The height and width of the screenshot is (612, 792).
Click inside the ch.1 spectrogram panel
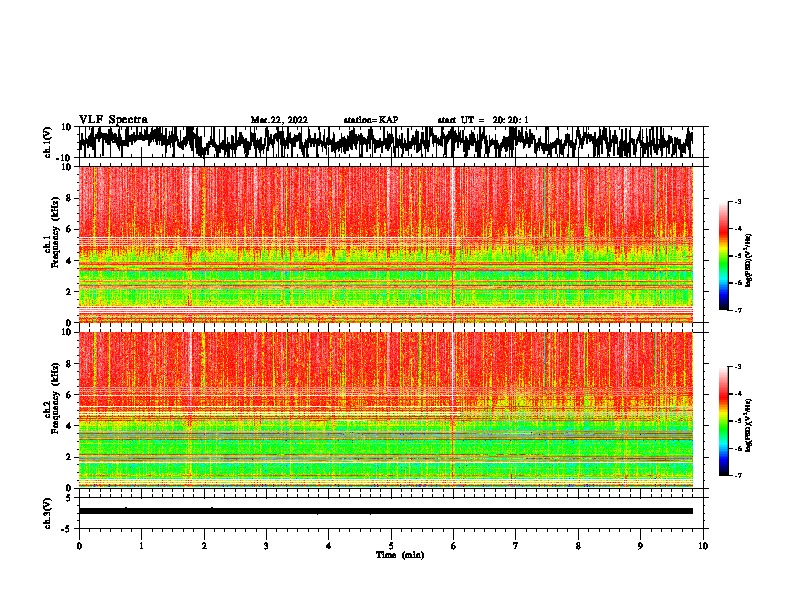tap(385, 244)
